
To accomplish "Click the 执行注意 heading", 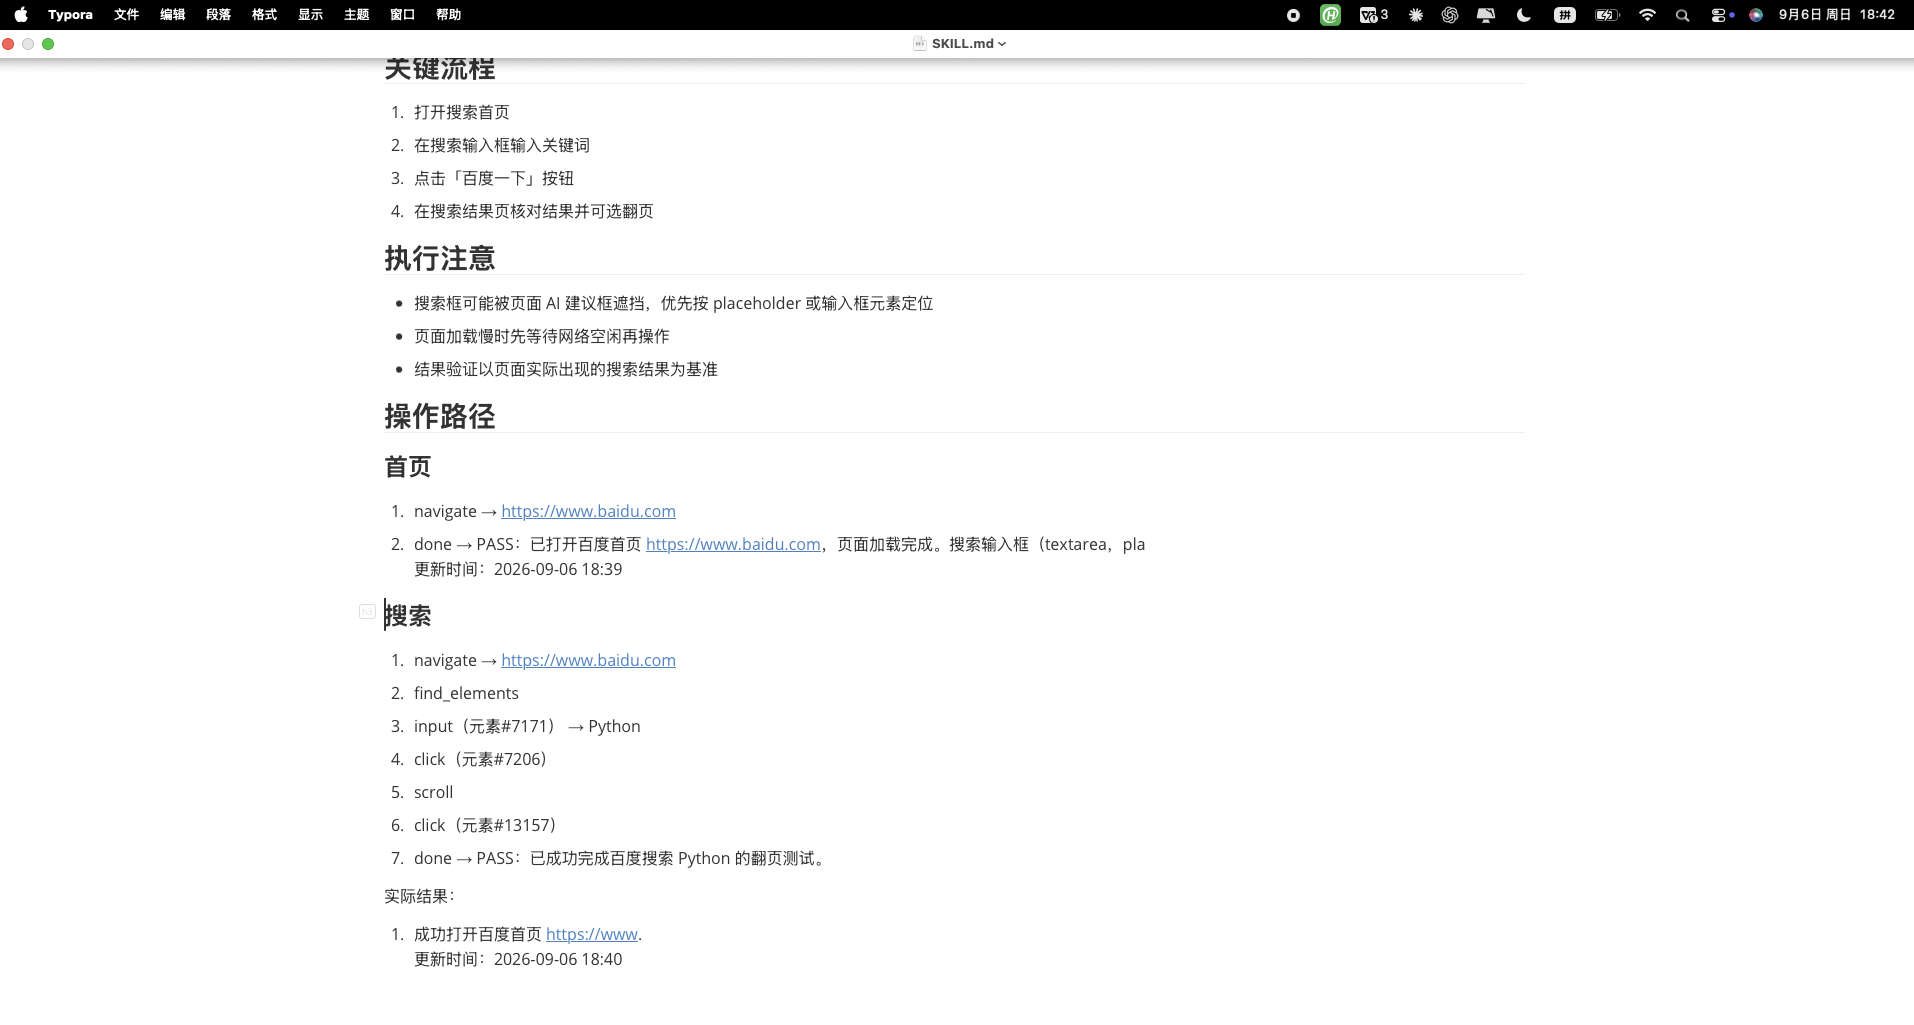I will [x=440, y=259].
